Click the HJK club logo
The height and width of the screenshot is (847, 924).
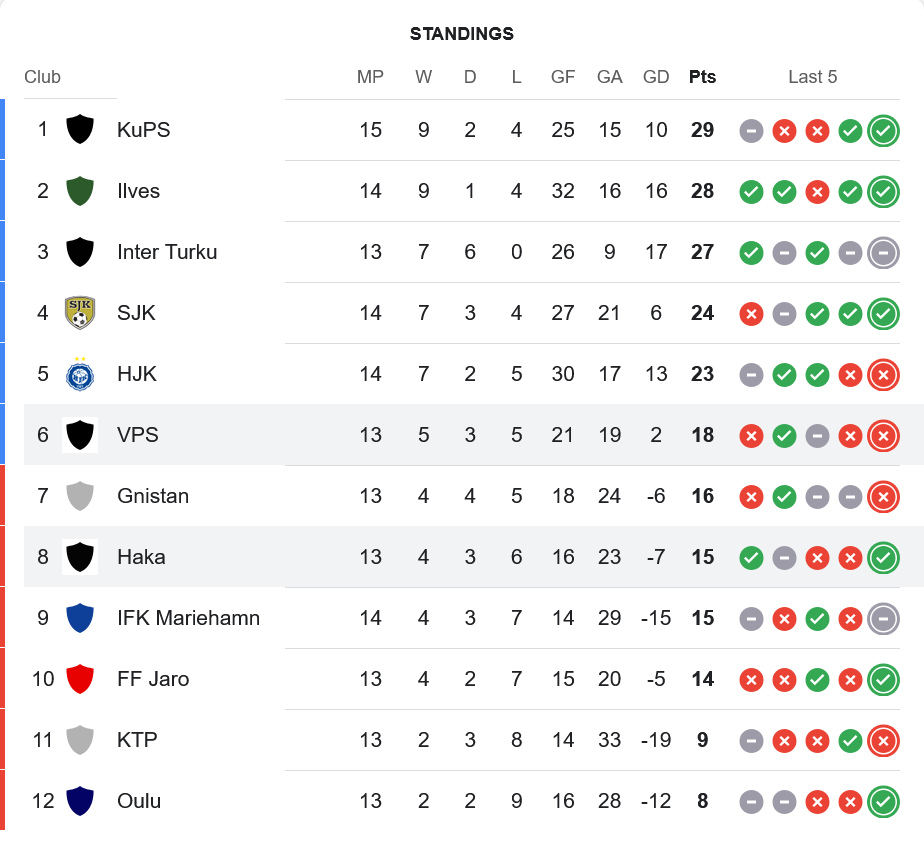[x=80, y=374]
